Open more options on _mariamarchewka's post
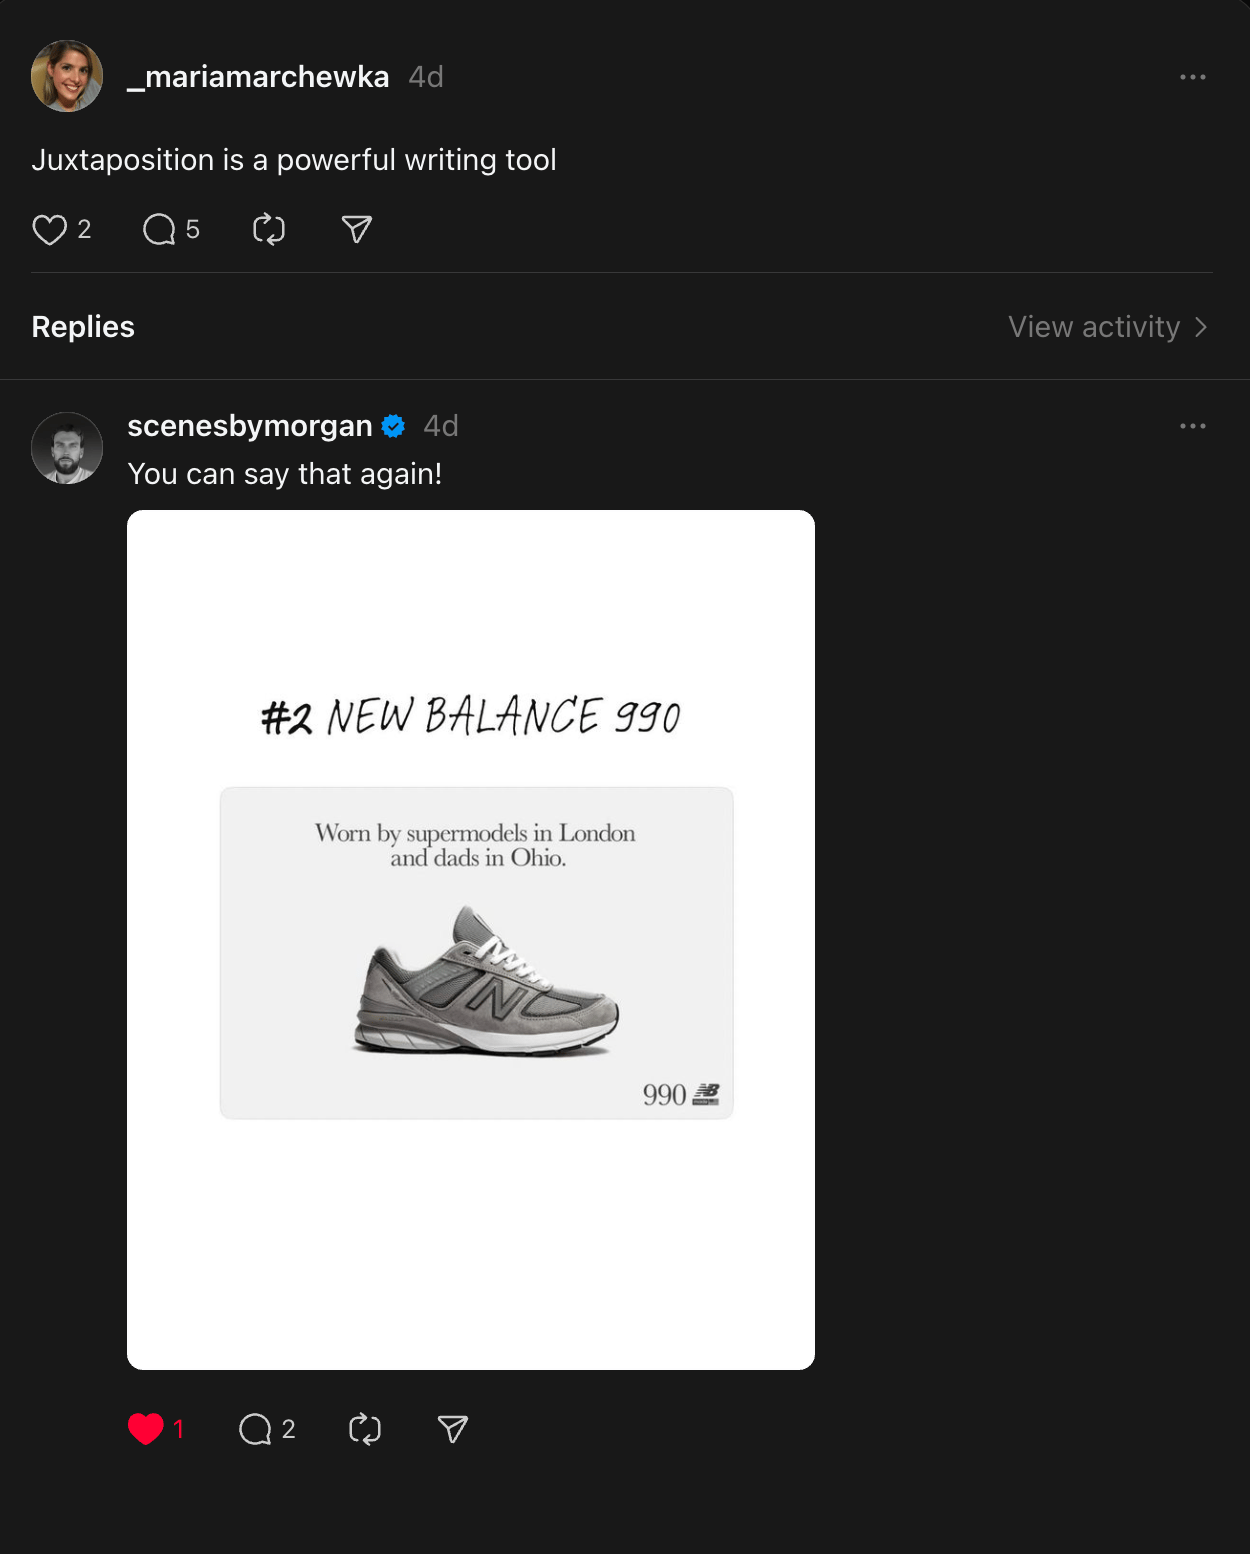Viewport: 1250px width, 1554px height. point(1193,77)
